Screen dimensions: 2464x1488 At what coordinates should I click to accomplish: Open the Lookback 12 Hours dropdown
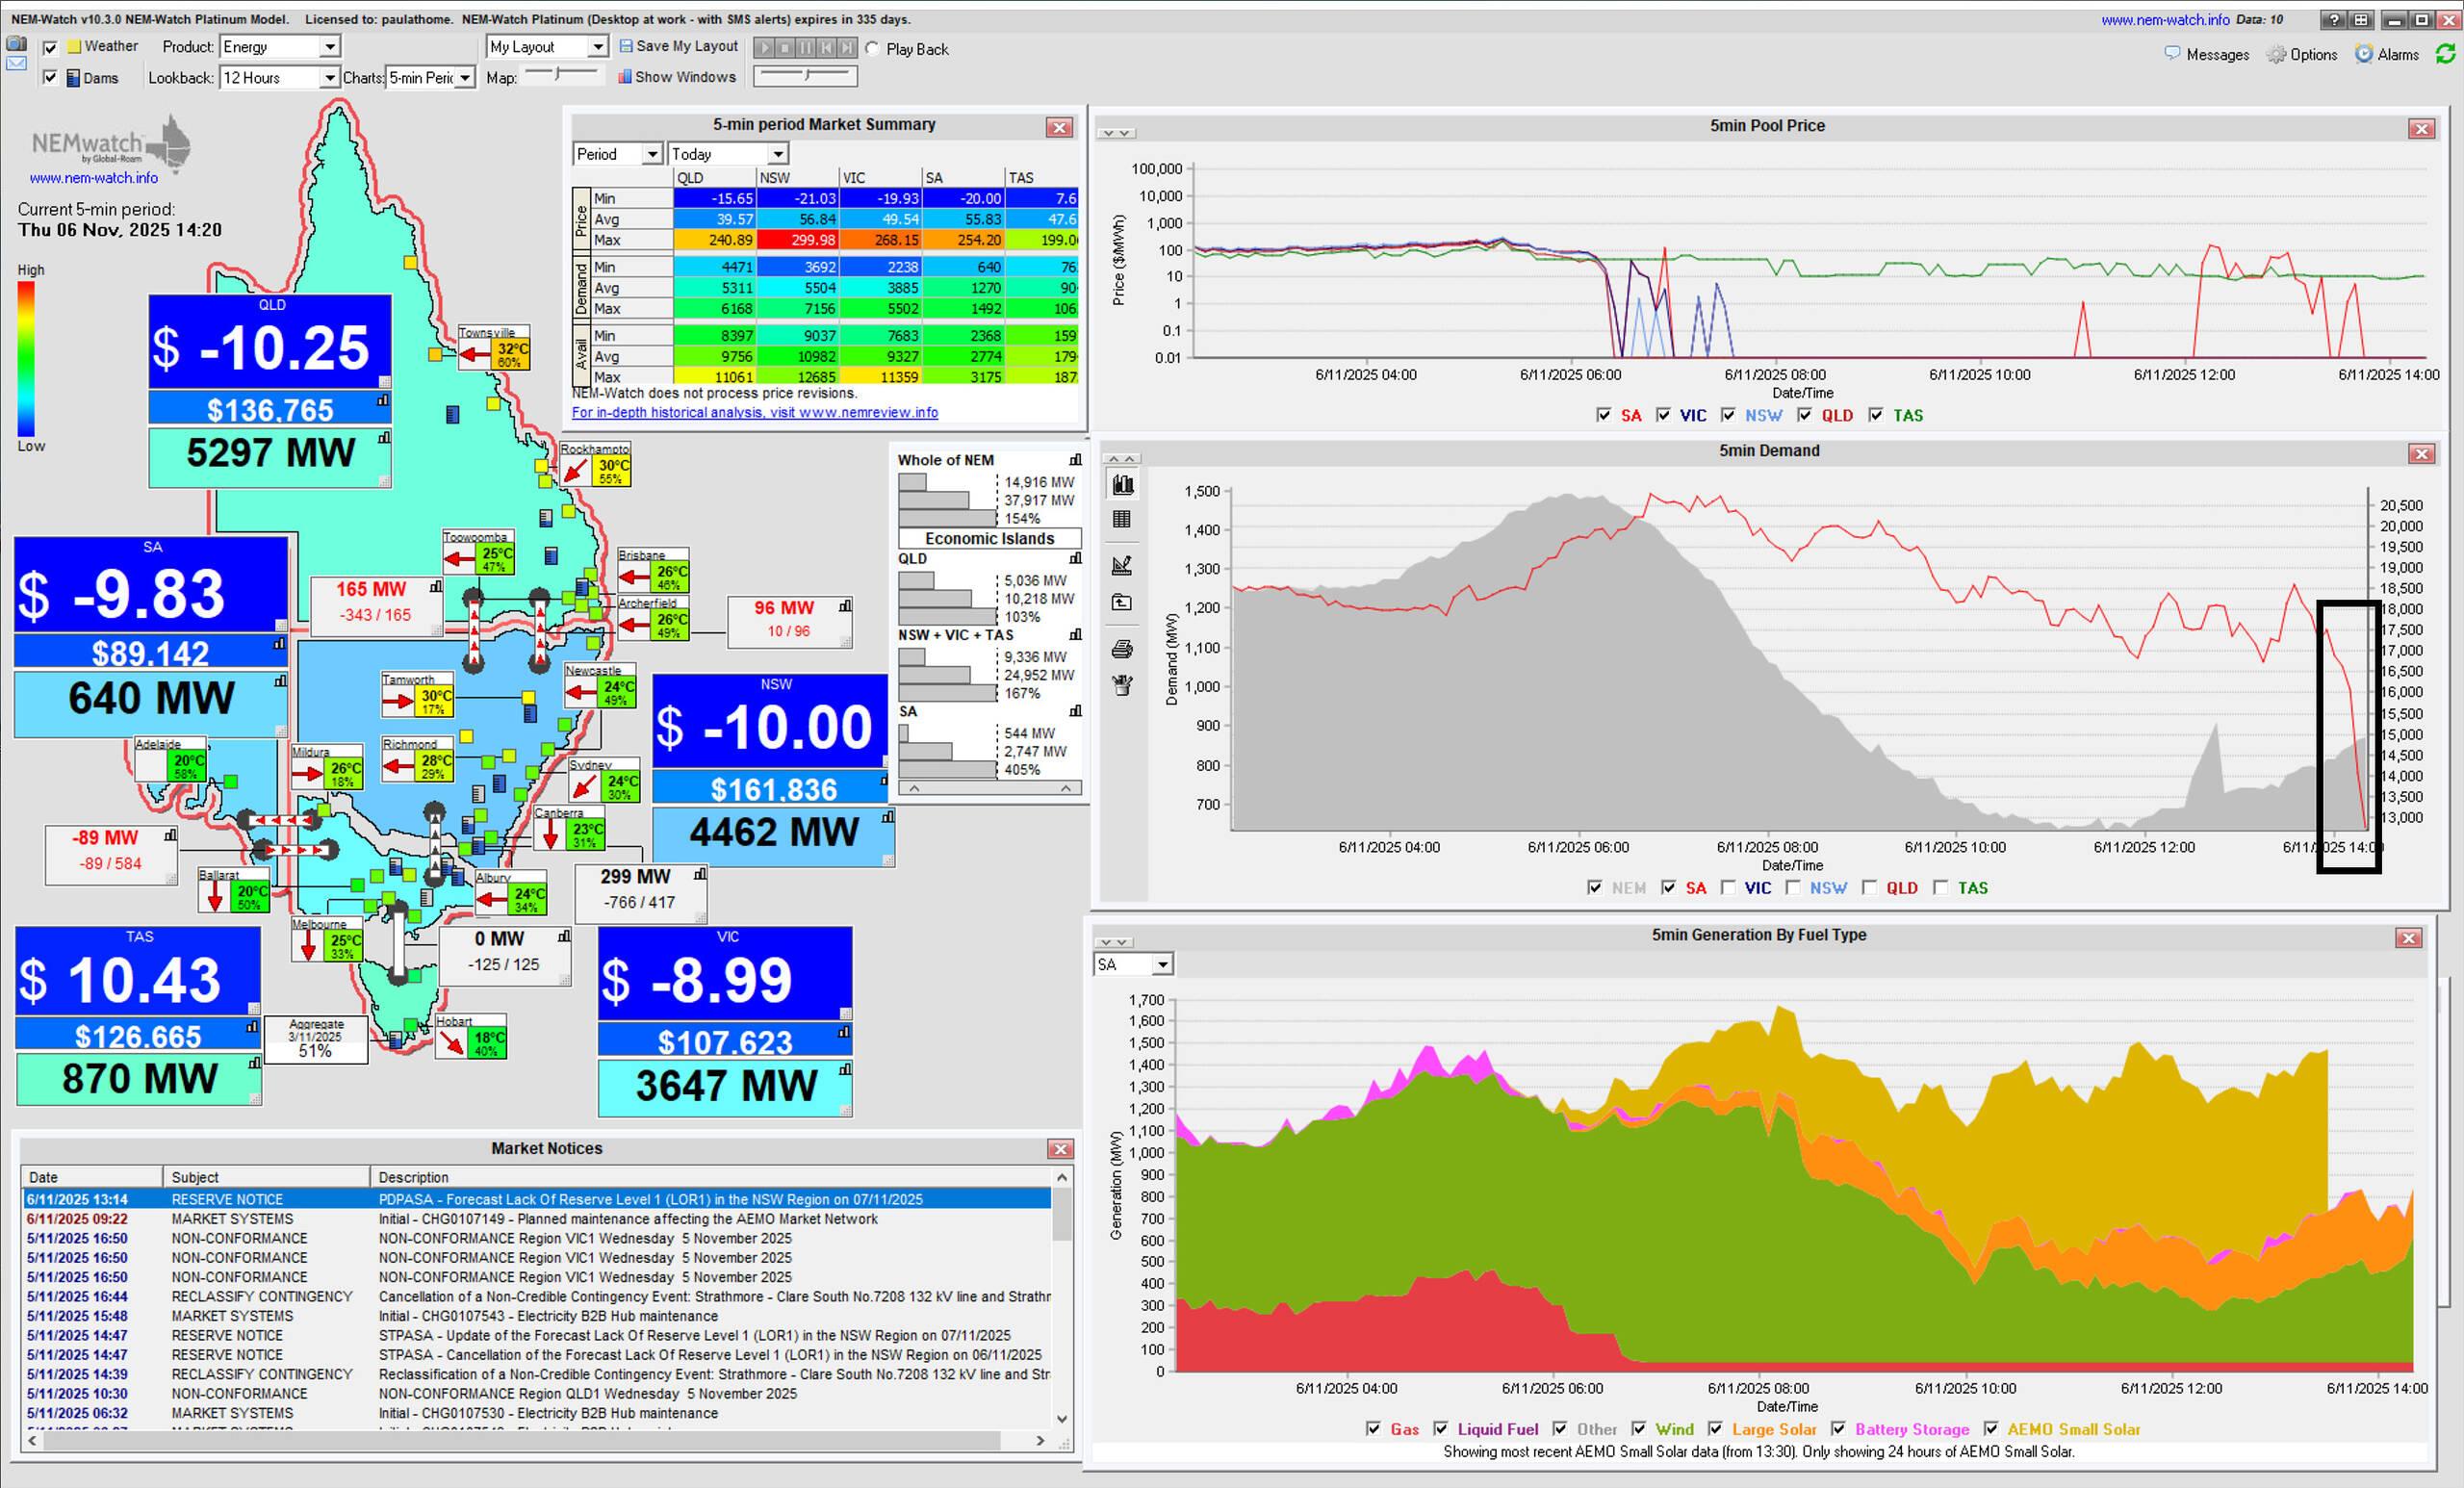click(x=328, y=78)
